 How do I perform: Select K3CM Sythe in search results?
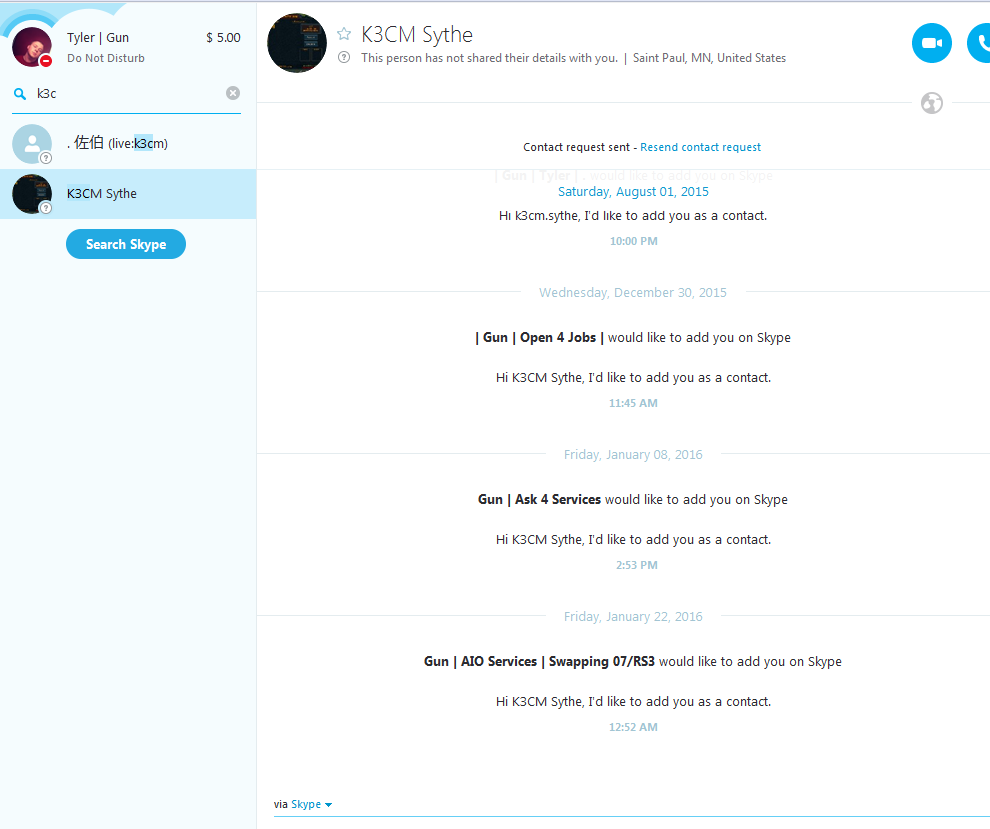128,194
